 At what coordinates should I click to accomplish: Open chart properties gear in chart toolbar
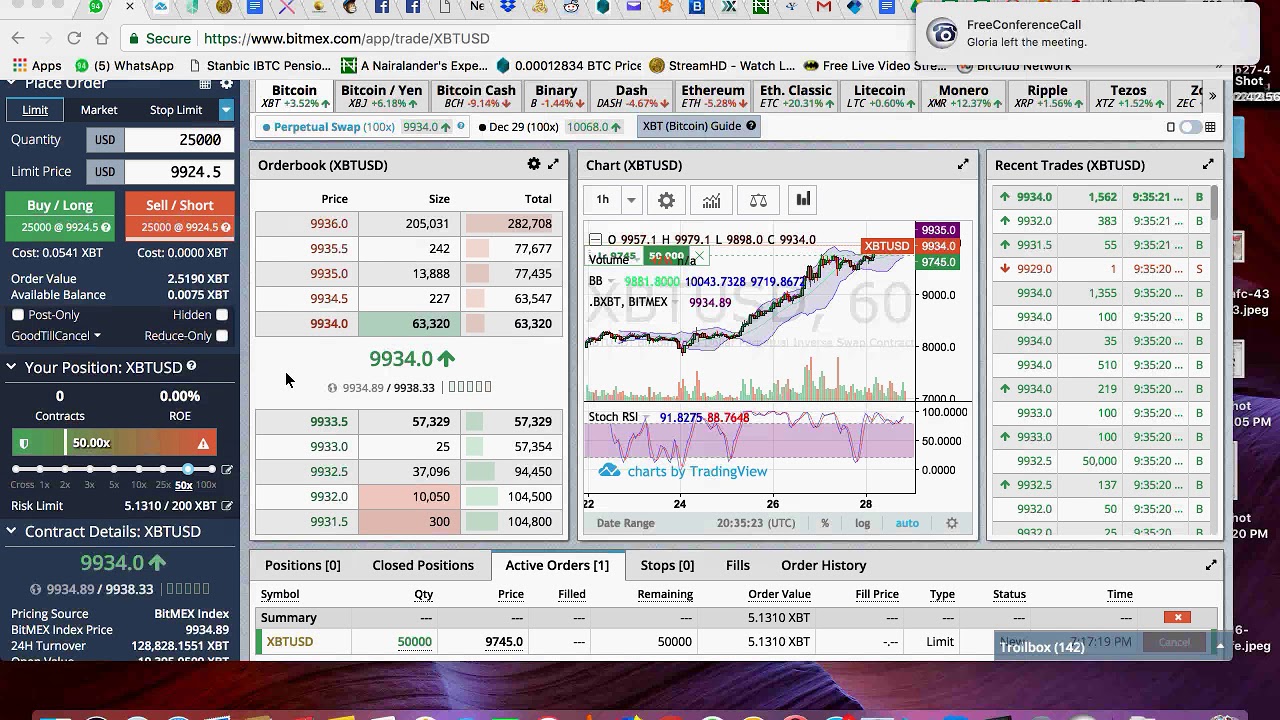pyautogui.click(x=666, y=200)
